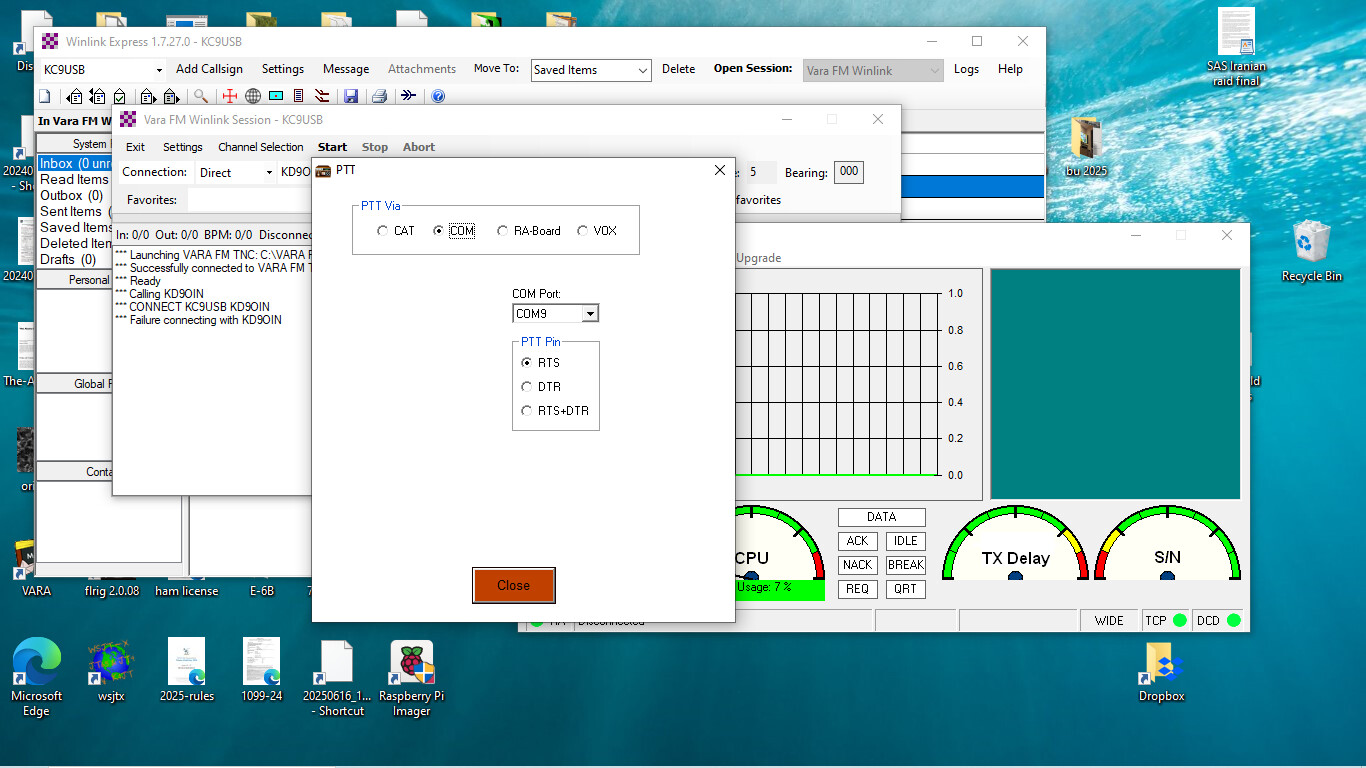Image resolution: width=1366 pixels, height=768 pixels.
Task: Select the RTS+DTR PTT pin option
Action: click(x=527, y=411)
